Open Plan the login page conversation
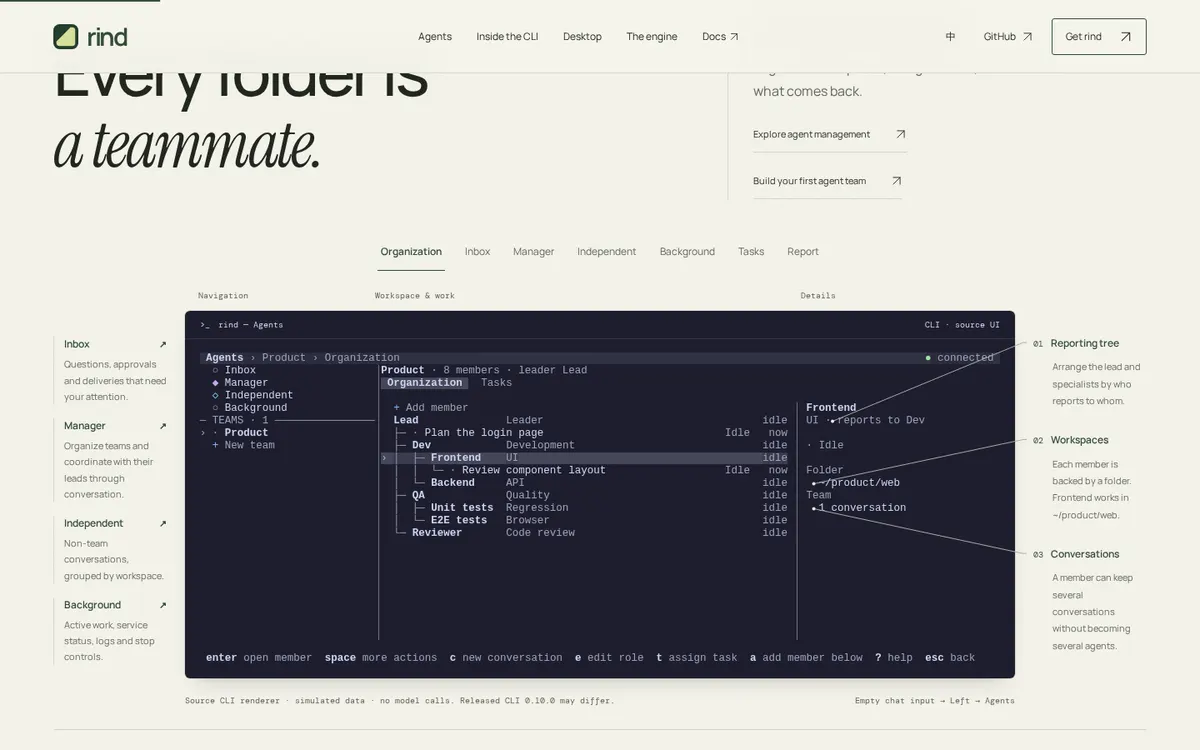Screen dimensions: 1200x750 click(x=484, y=433)
